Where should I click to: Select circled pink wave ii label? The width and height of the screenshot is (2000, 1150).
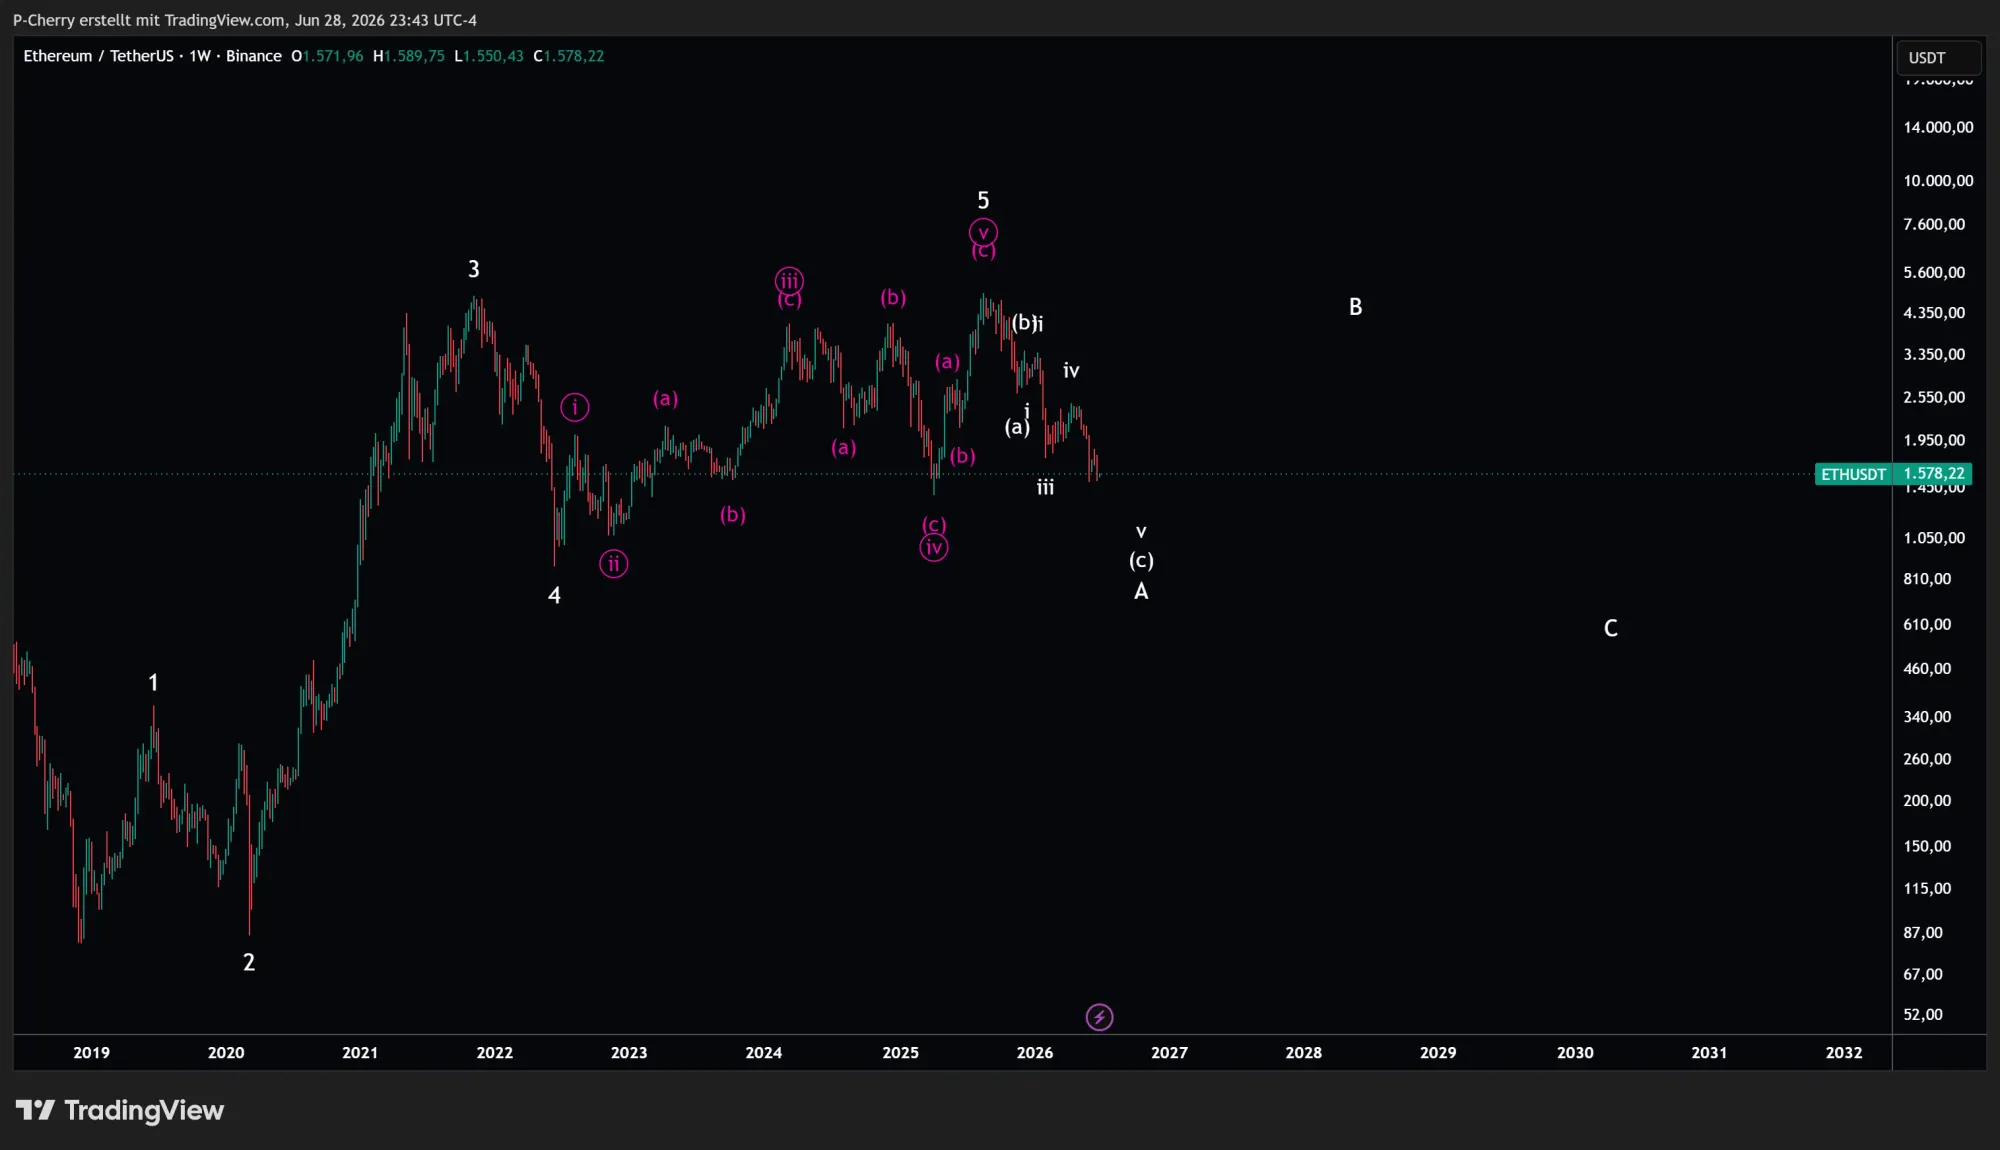pyautogui.click(x=614, y=564)
